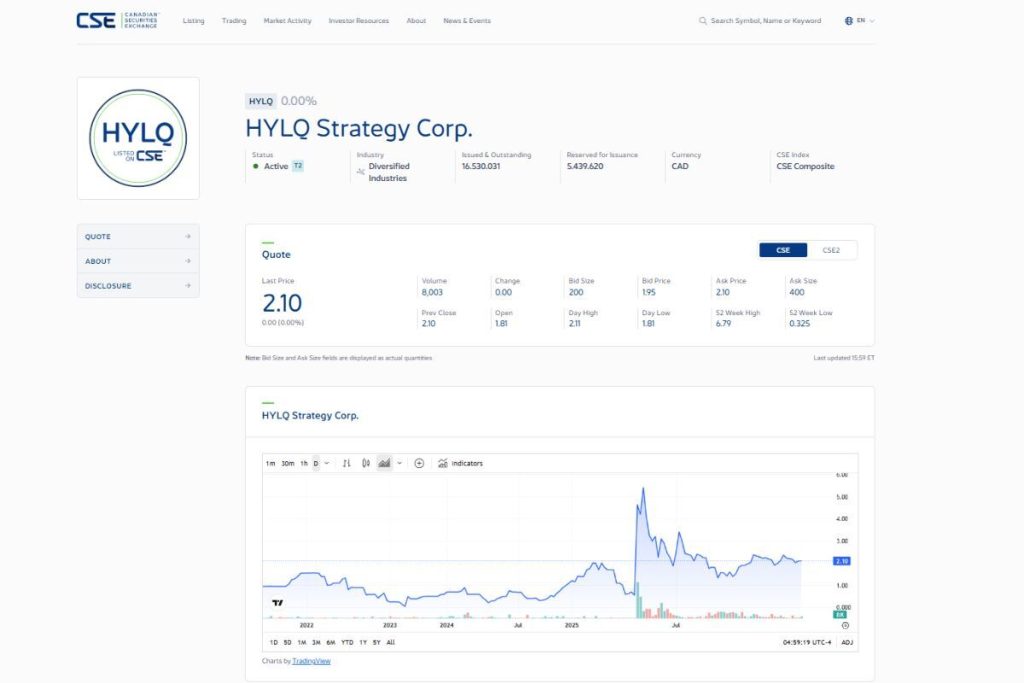The height and width of the screenshot is (683, 1024).
Task: Click the T2 tier badge next to Active
Action: point(298,166)
